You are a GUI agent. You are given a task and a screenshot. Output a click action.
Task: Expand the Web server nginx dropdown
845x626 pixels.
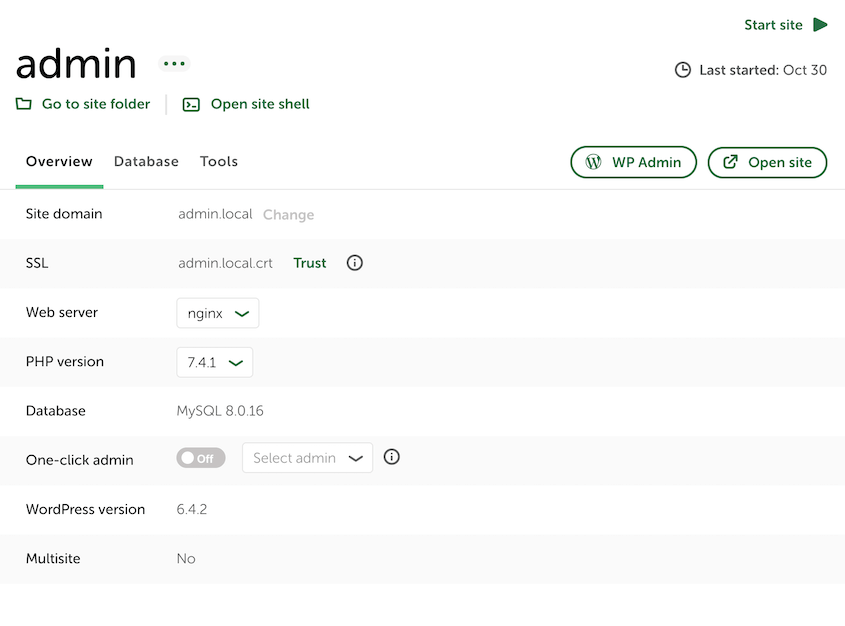(x=218, y=313)
